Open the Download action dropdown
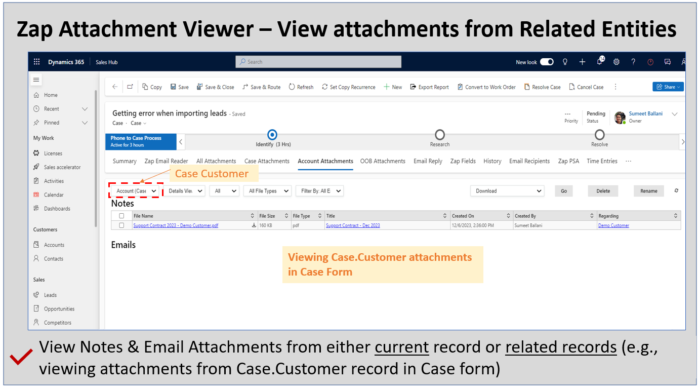Screen dimensions: 700x388 pos(507,191)
